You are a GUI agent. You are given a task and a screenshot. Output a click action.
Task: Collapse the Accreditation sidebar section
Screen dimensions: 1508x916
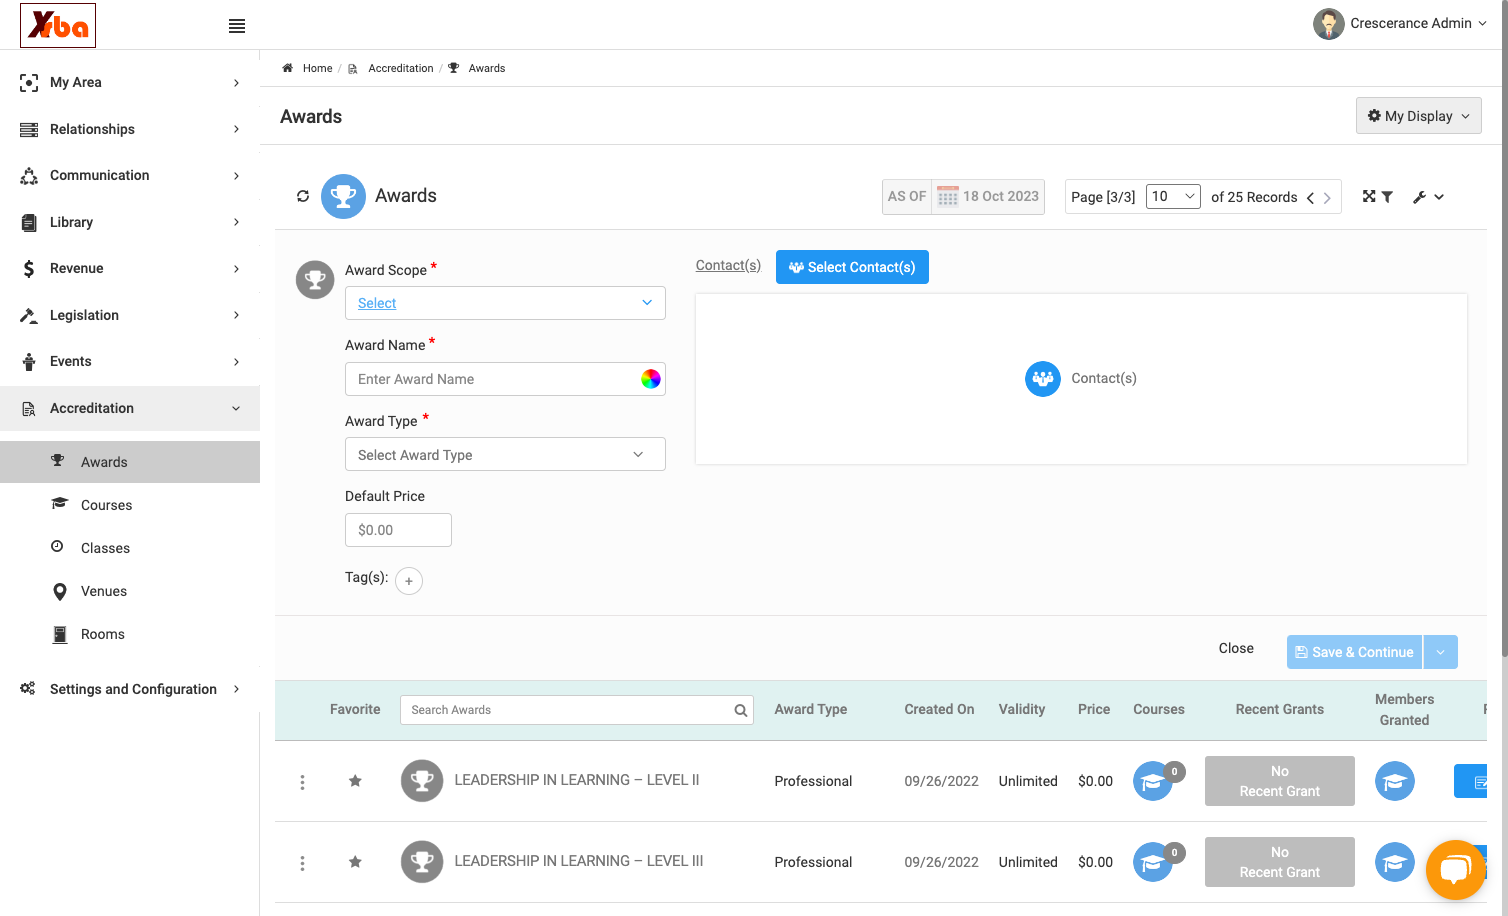point(130,408)
